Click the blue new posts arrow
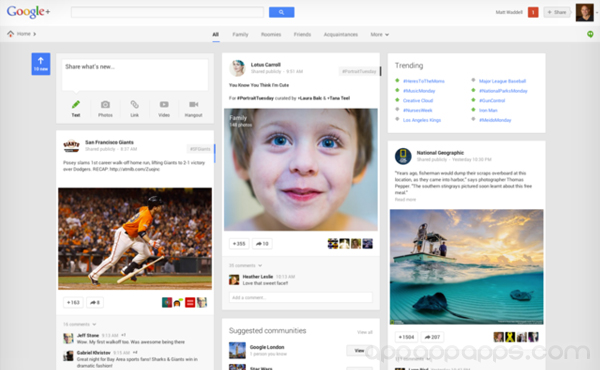The width and height of the screenshot is (600, 370). click(x=41, y=64)
